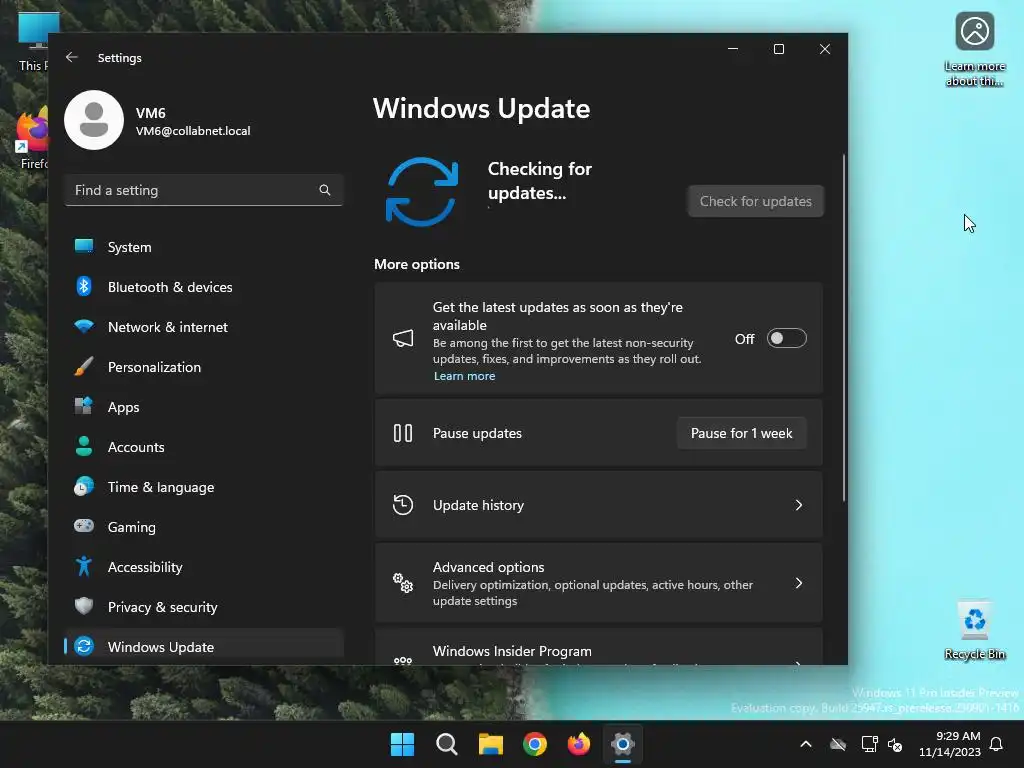Select Time & language category

[204, 487]
